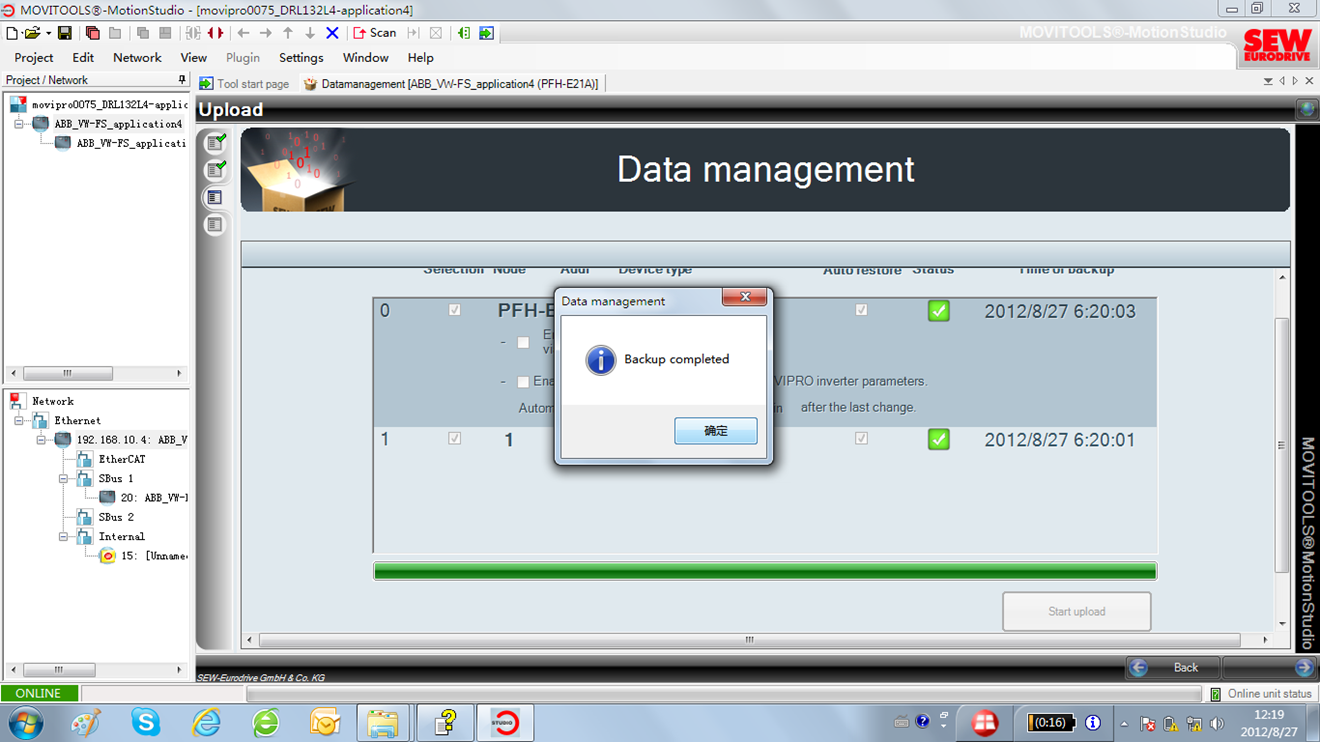
Task: Click the blue X delete toolbar icon
Action: point(333,33)
